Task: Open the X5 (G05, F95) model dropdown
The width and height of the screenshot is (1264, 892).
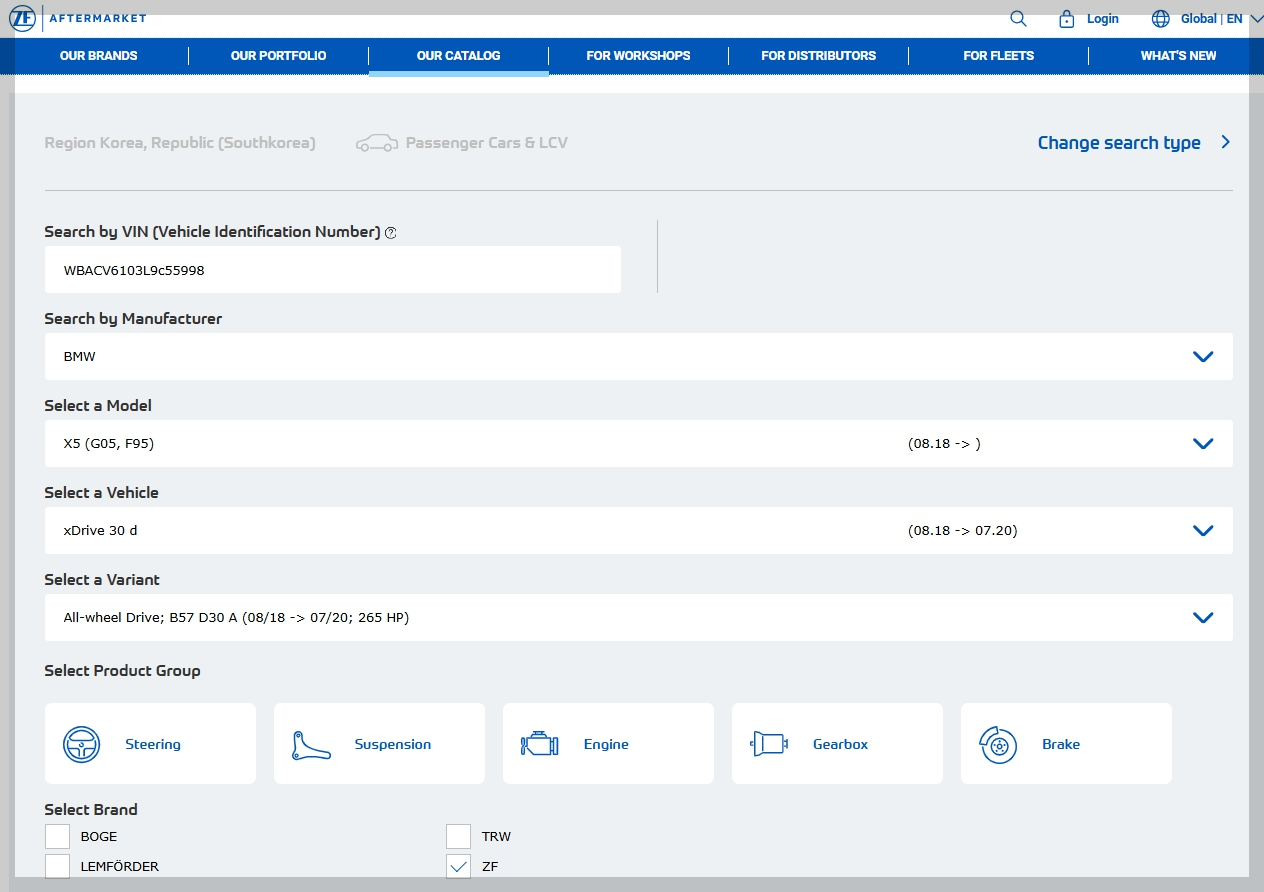Action: click(638, 443)
